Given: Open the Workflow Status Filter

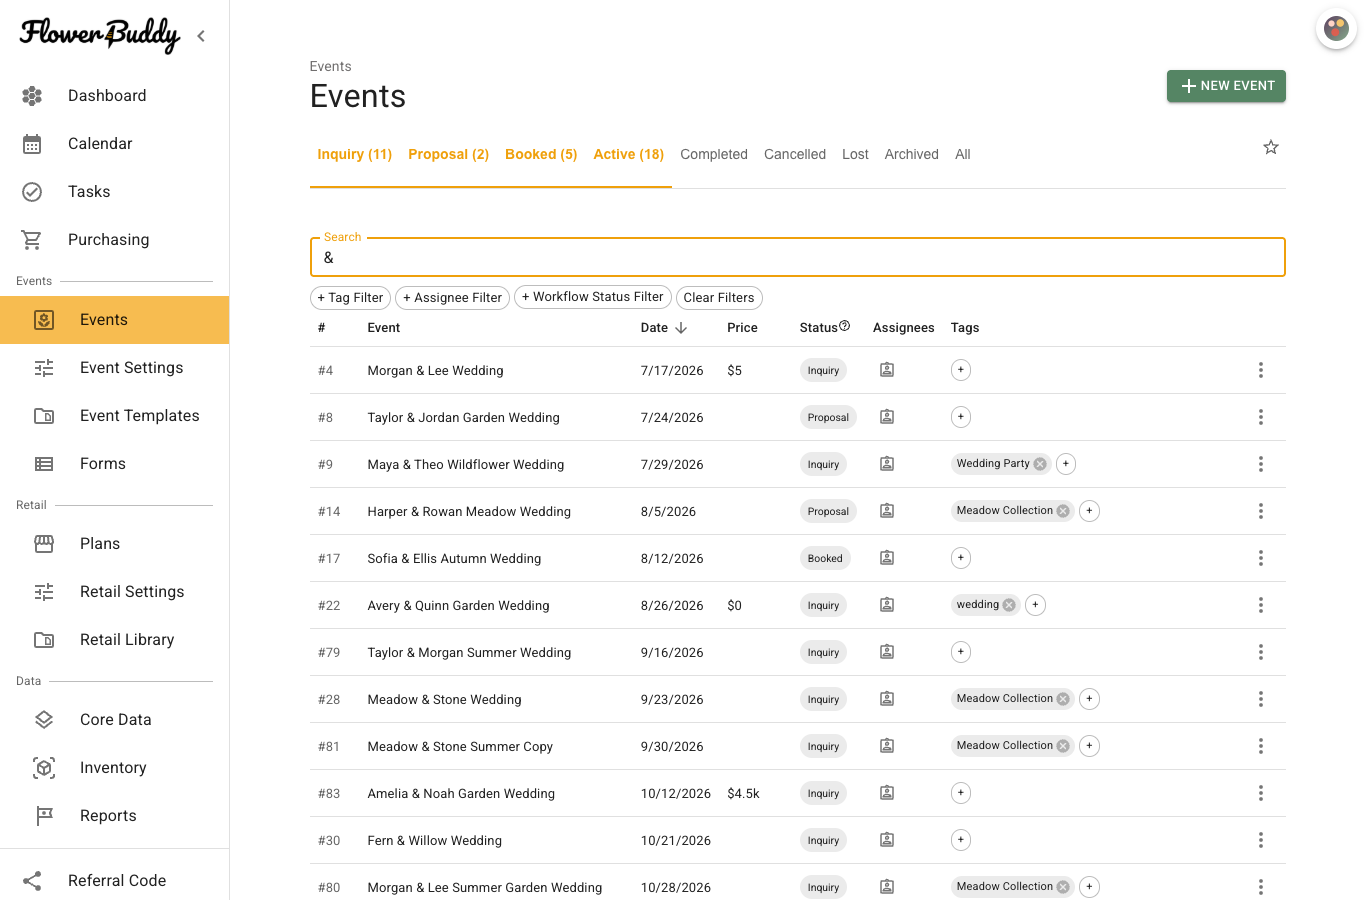Looking at the screenshot, I should 593,297.
